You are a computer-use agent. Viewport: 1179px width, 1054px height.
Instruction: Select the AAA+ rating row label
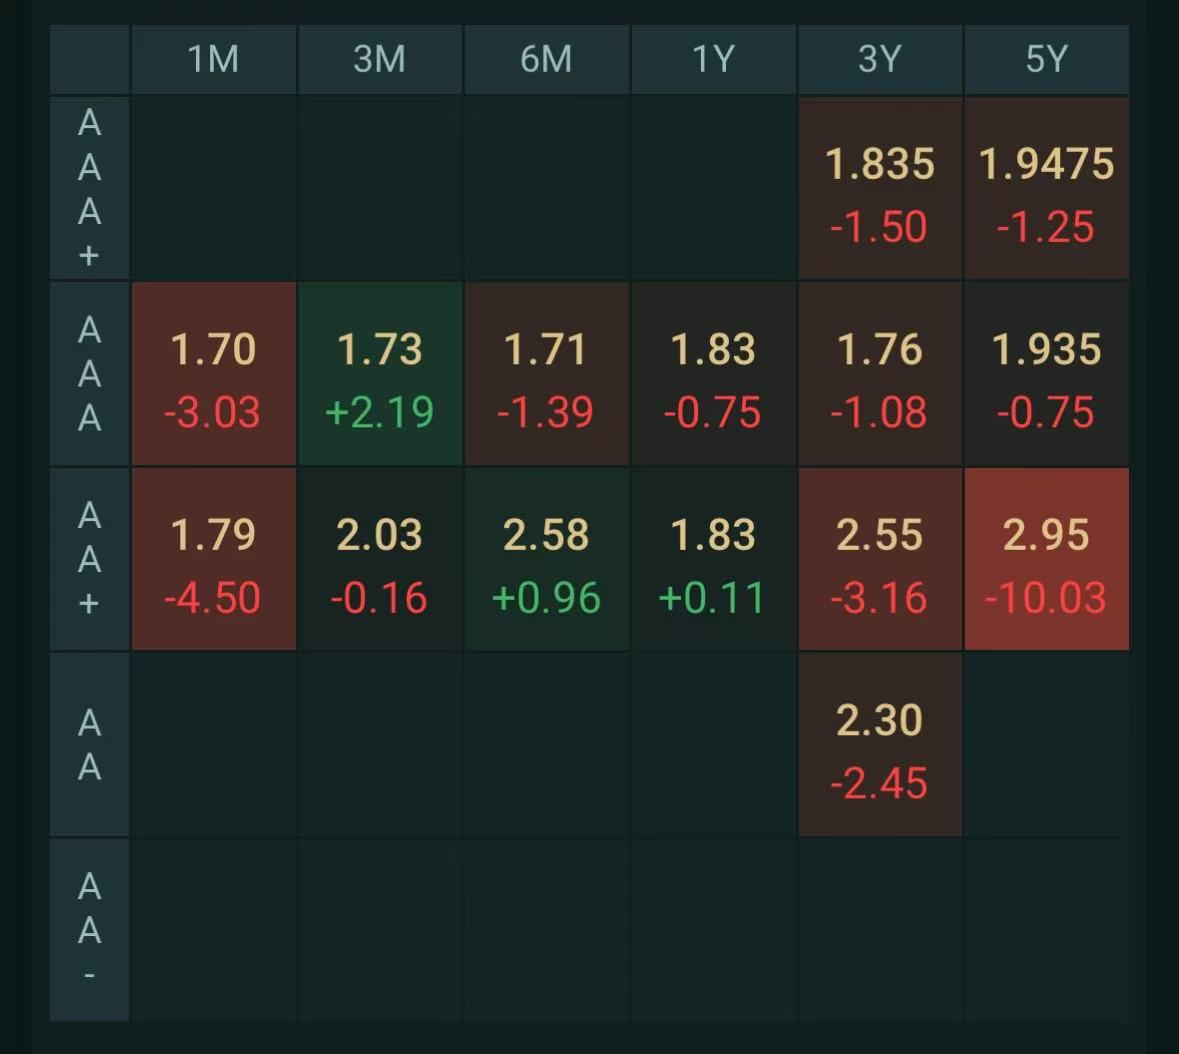pos(89,188)
